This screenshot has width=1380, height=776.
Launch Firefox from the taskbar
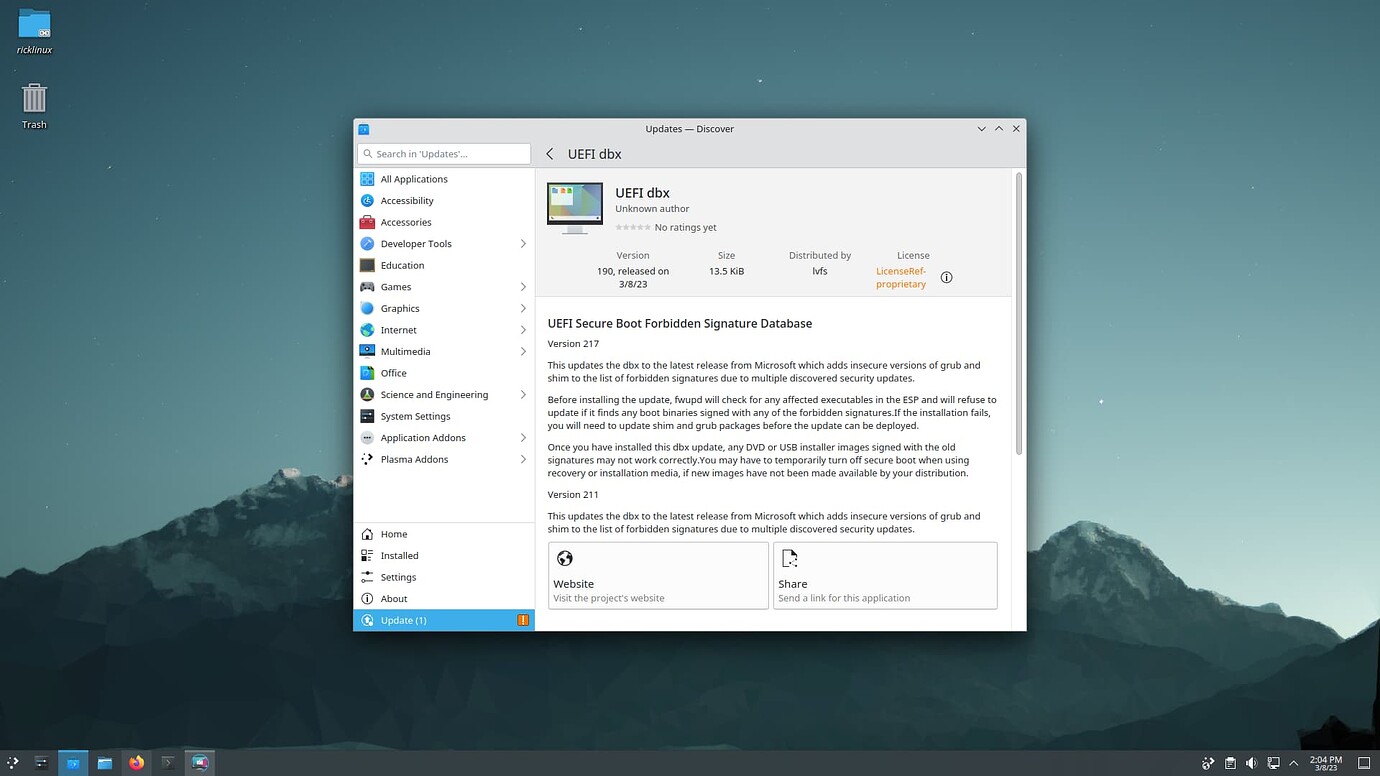[x=136, y=763]
